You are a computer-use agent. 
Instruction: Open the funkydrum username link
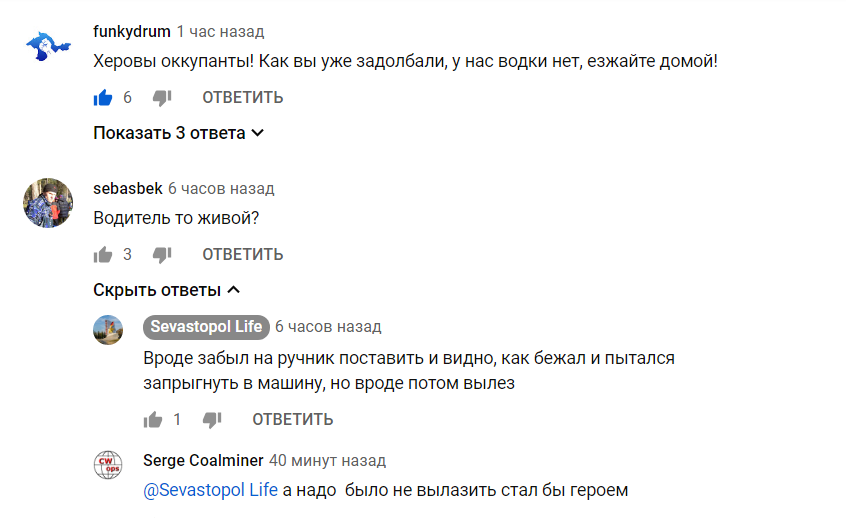click(x=132, y=32)
